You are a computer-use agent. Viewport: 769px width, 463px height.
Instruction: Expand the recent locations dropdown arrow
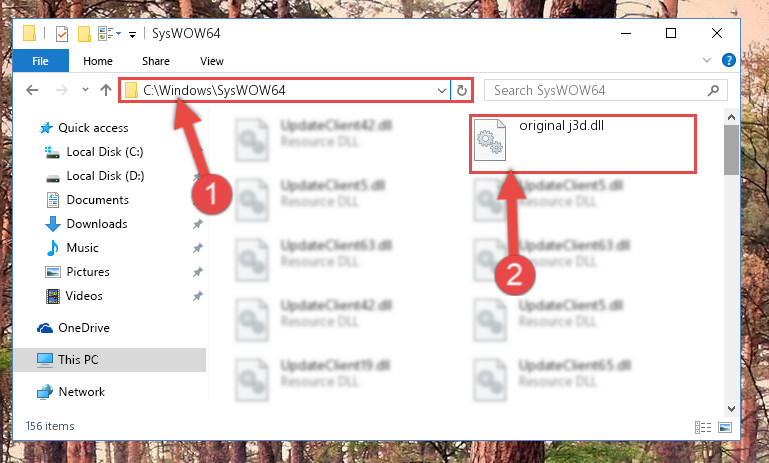click(85, 90)
